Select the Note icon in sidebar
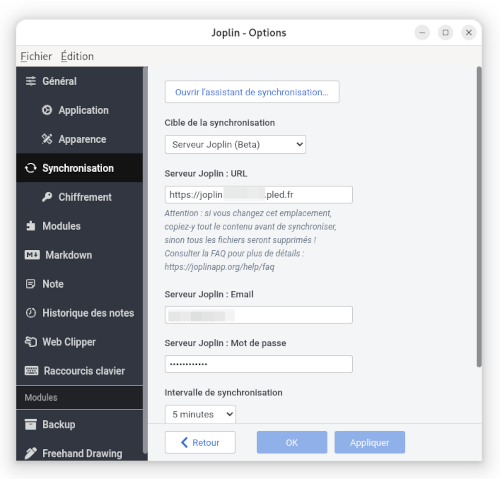This screenshot has width=500, height=479. 30,284
